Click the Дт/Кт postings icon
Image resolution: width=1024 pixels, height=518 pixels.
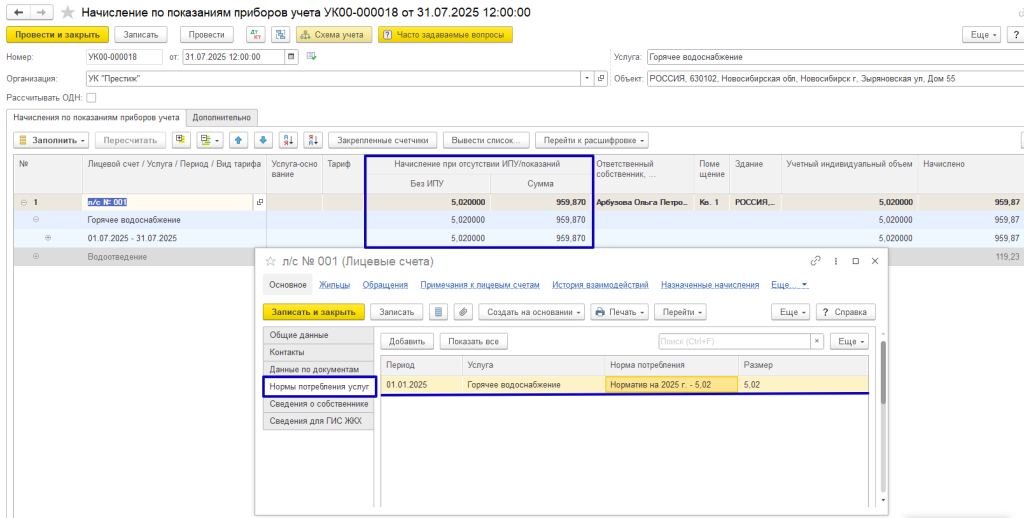pos(254,35)
